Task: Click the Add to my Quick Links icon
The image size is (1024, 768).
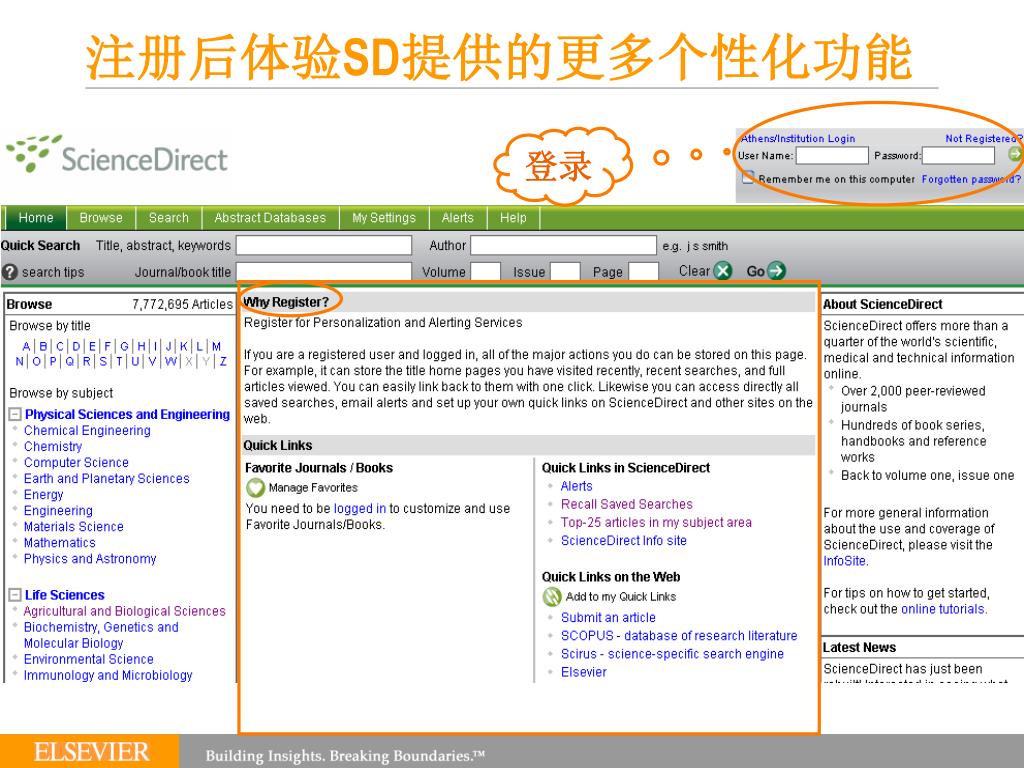Action: (x=552, y=597)
